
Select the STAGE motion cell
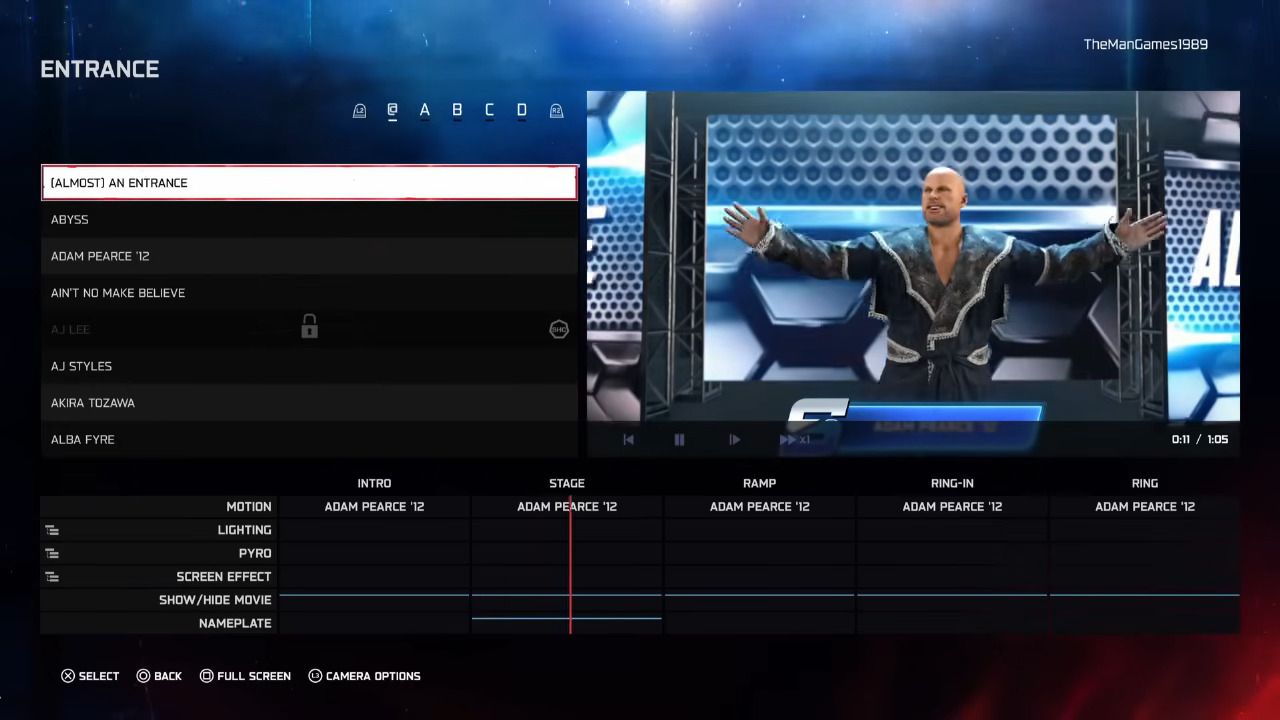(567, 507)
